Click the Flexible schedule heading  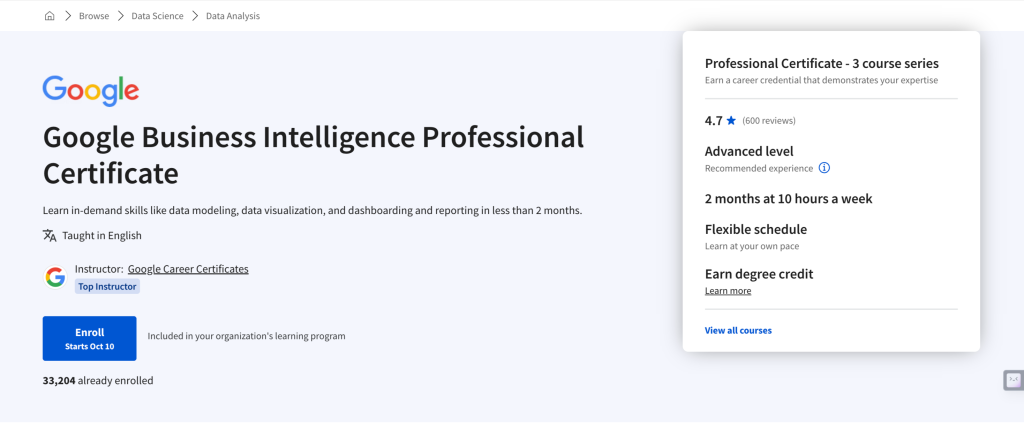[x=756, y=230]
